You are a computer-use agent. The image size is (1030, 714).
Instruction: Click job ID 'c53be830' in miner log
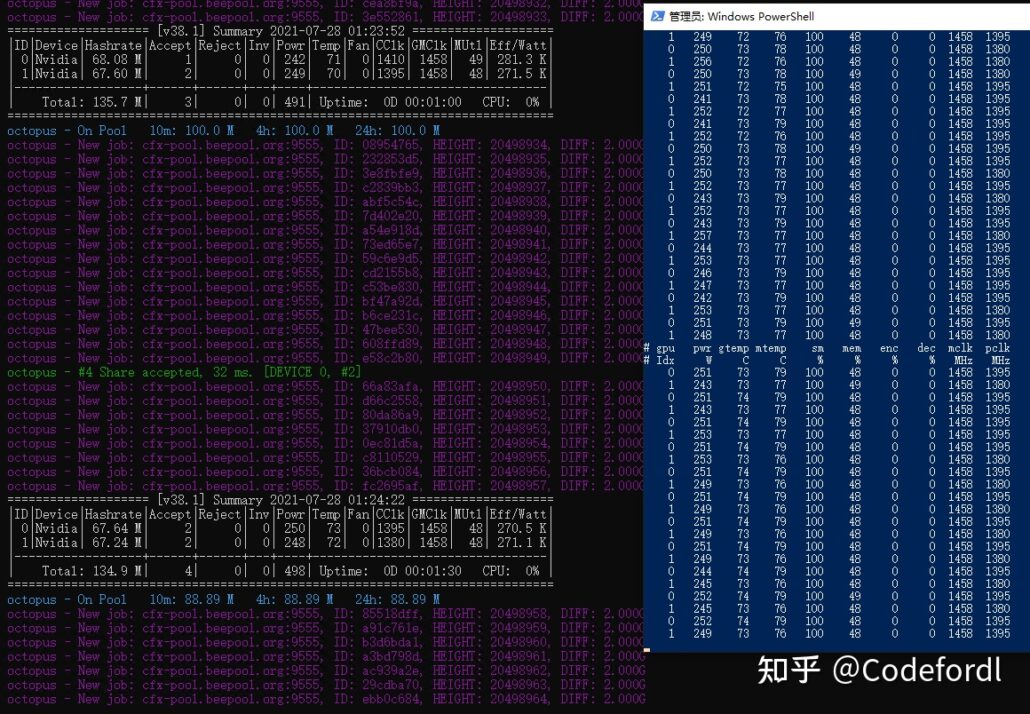390,288
